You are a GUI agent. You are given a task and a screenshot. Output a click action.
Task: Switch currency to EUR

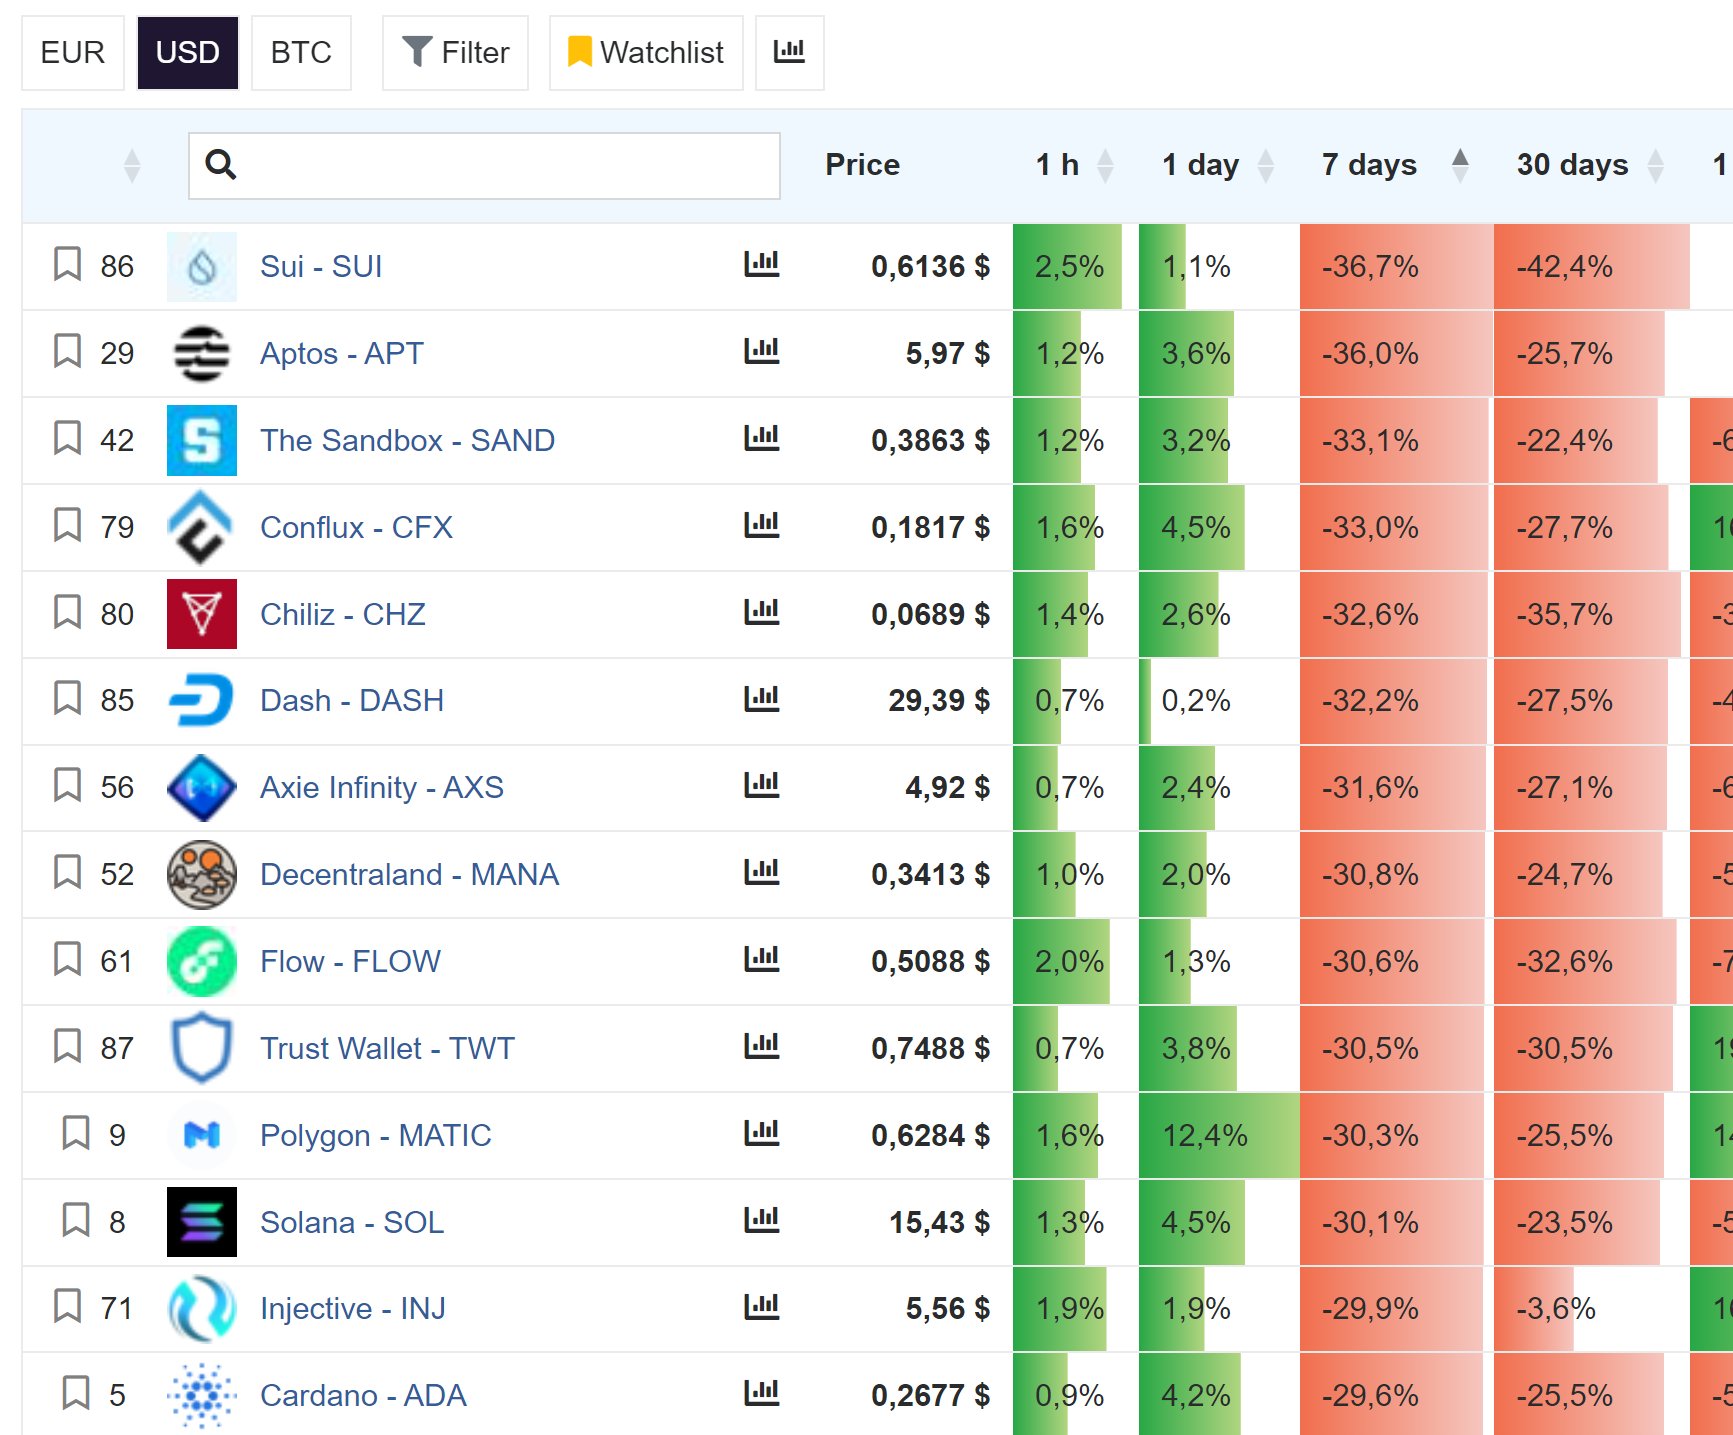tap(73, 52)
